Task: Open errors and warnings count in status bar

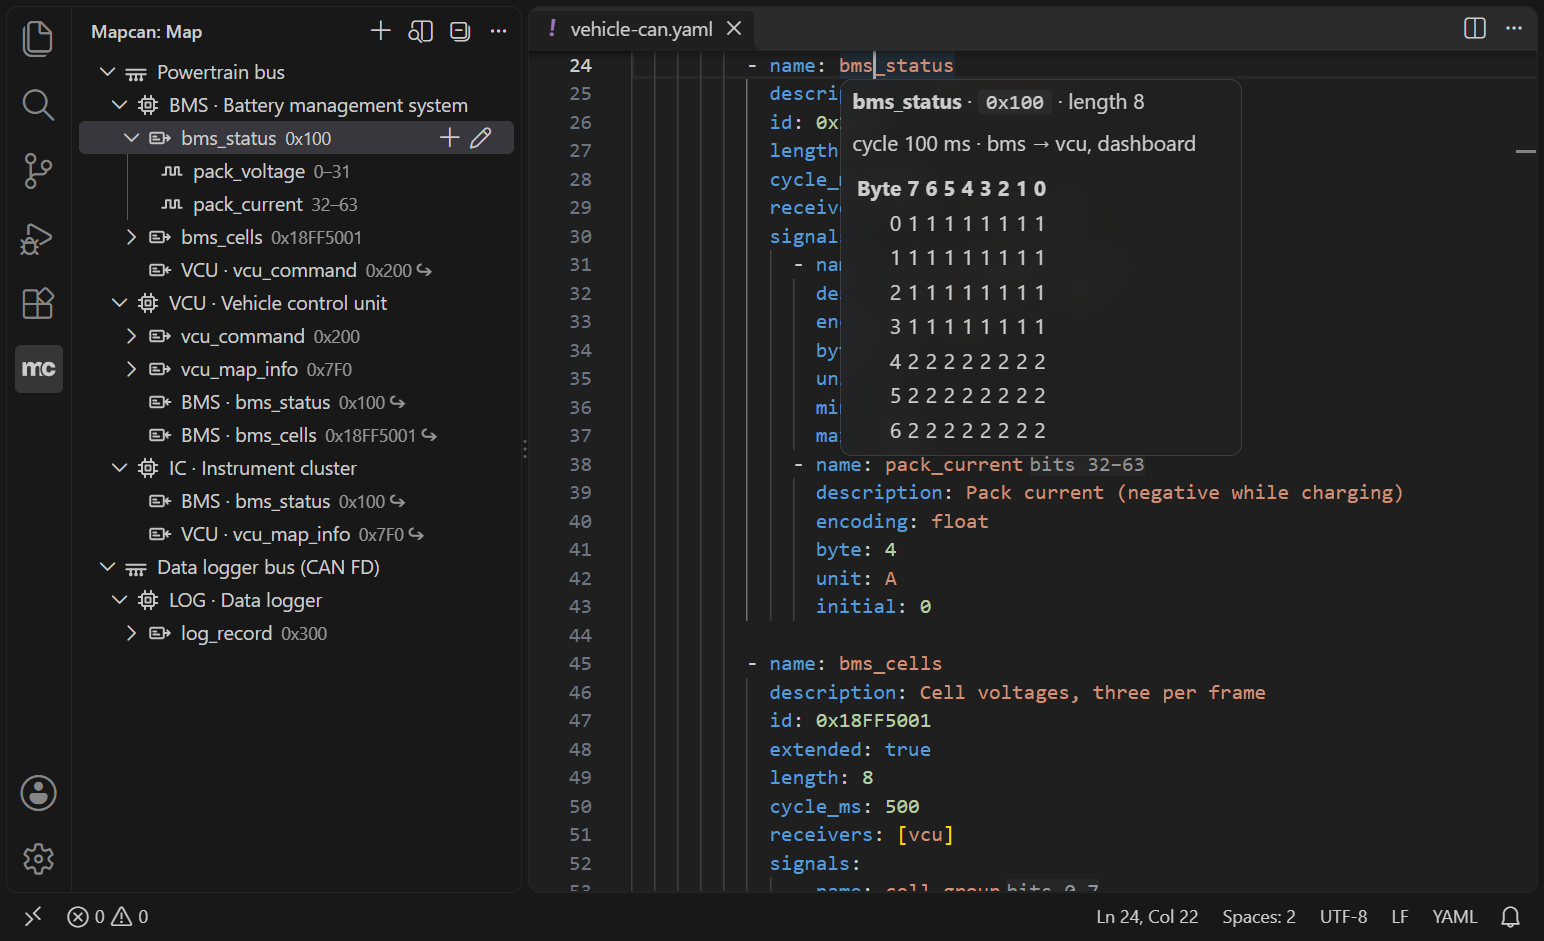Action: click(x=108, y=916)
